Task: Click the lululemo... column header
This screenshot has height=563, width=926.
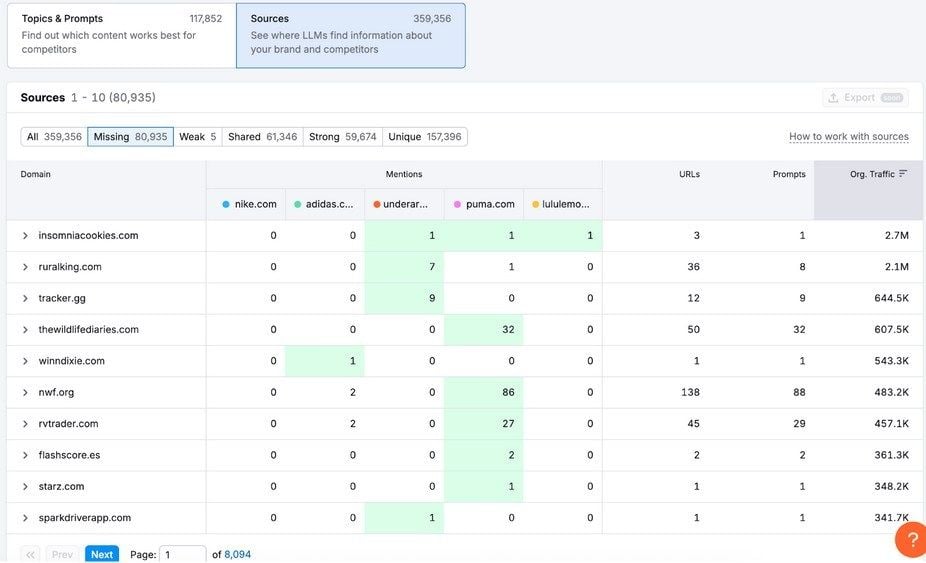Action: click(x=563, y=204)
